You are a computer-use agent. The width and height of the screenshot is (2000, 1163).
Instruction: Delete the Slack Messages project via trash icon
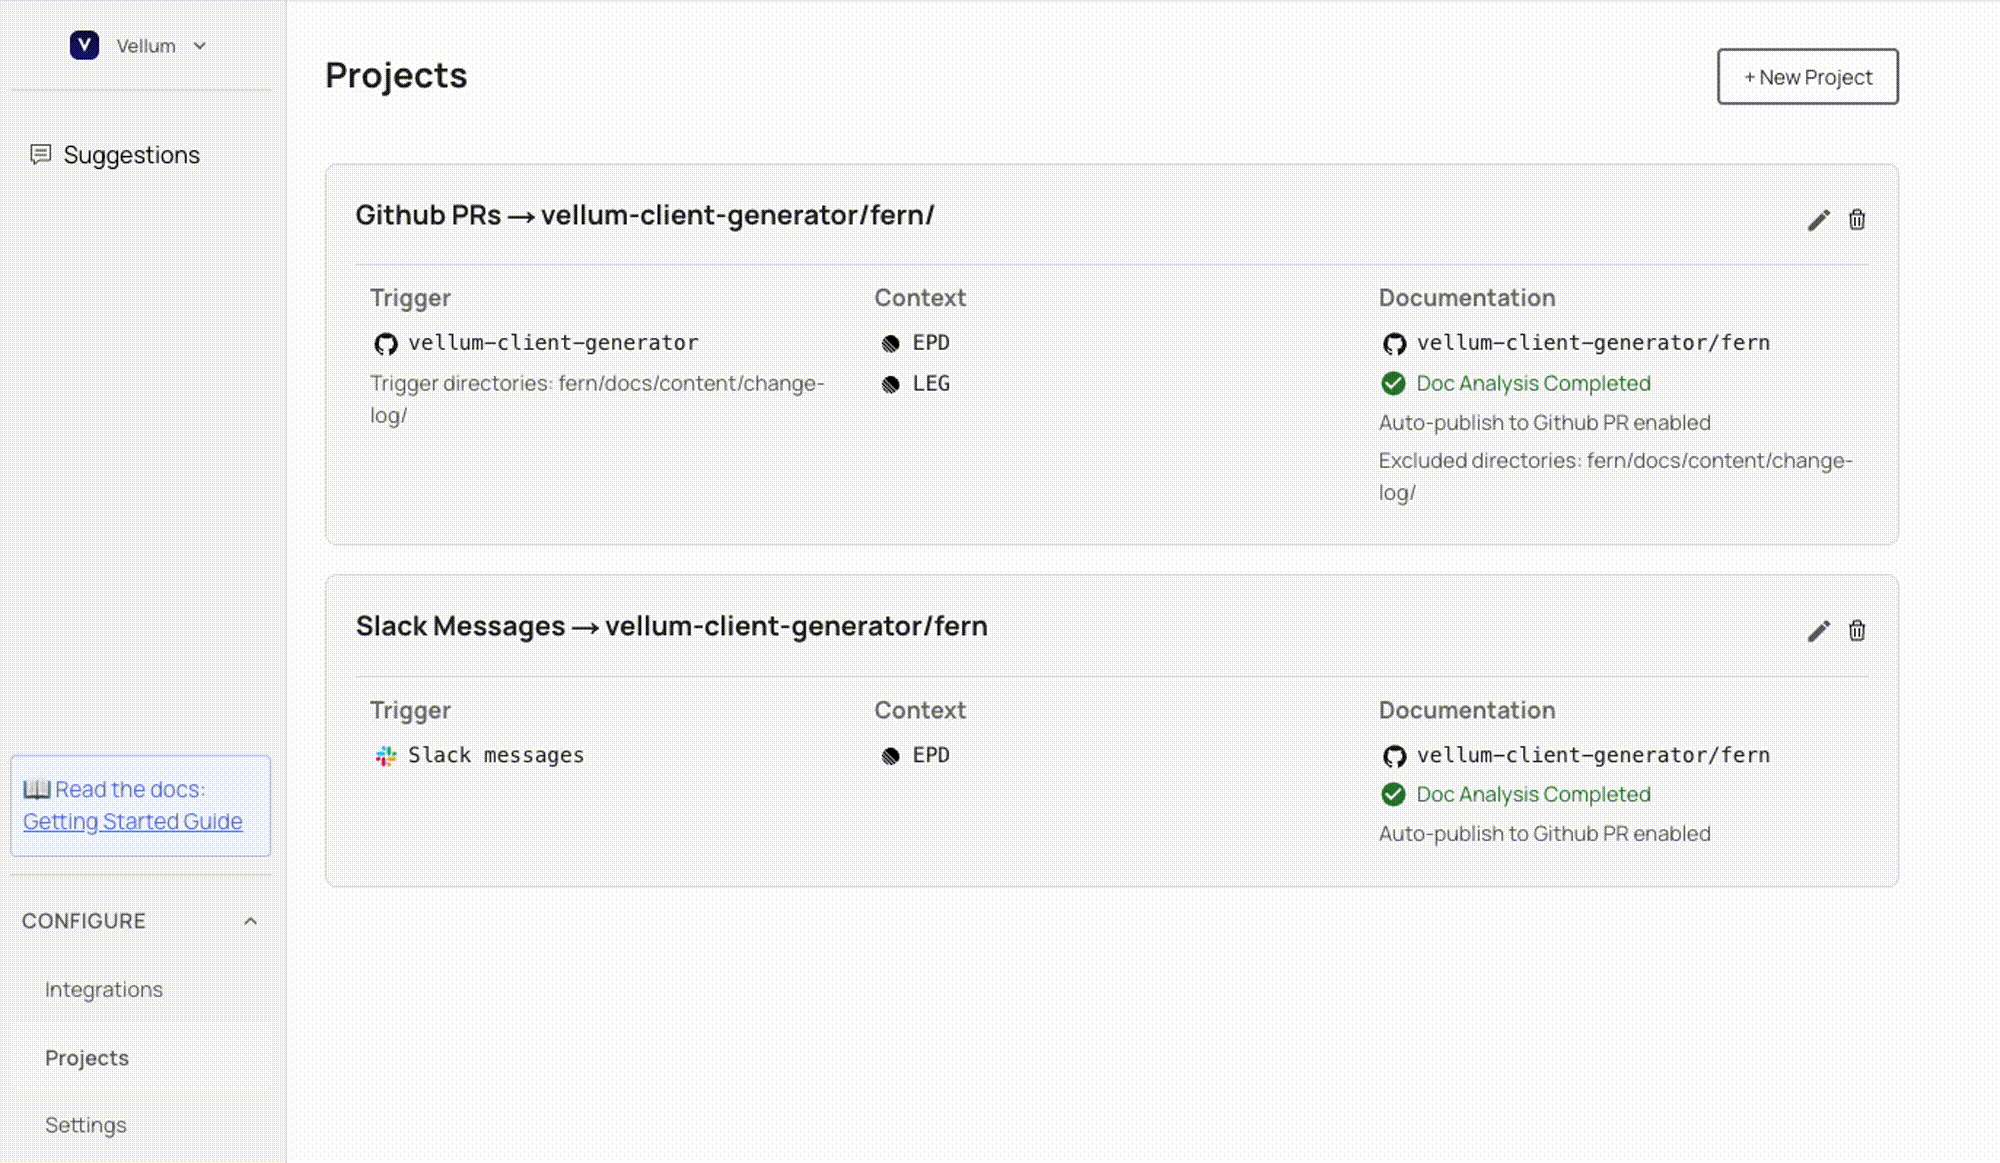[x=1857, y=631]
